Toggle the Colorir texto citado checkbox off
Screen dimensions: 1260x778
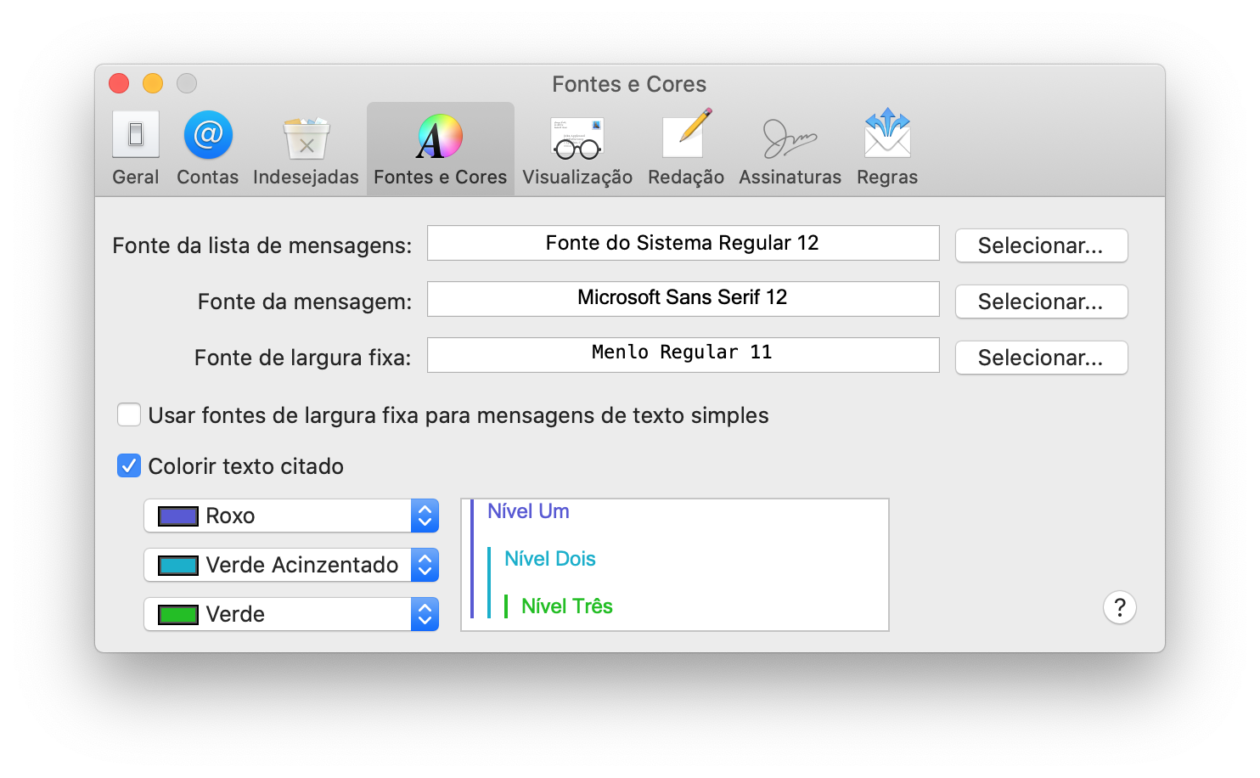tap(129, 465)
